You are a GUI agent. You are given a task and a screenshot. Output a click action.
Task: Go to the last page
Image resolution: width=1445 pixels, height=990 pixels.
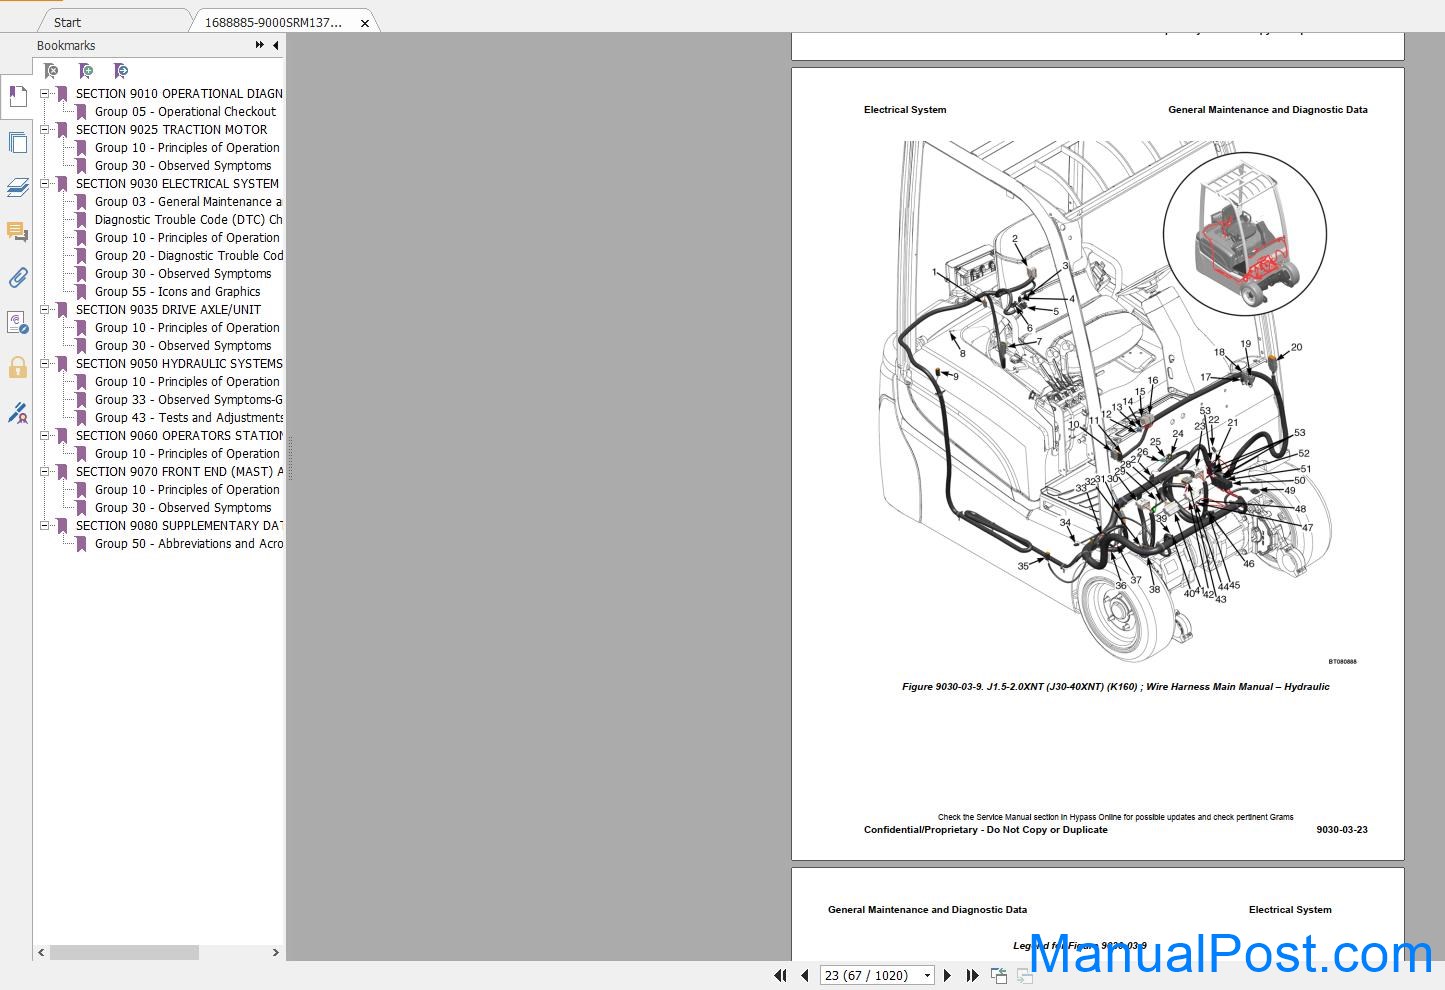pos(972,975)
